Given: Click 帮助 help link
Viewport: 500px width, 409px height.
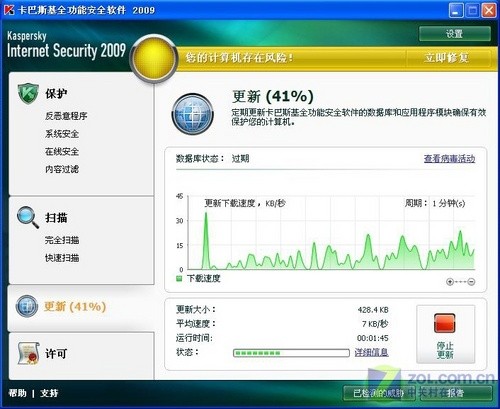Looking at the screenshot, I should (17, 393).
